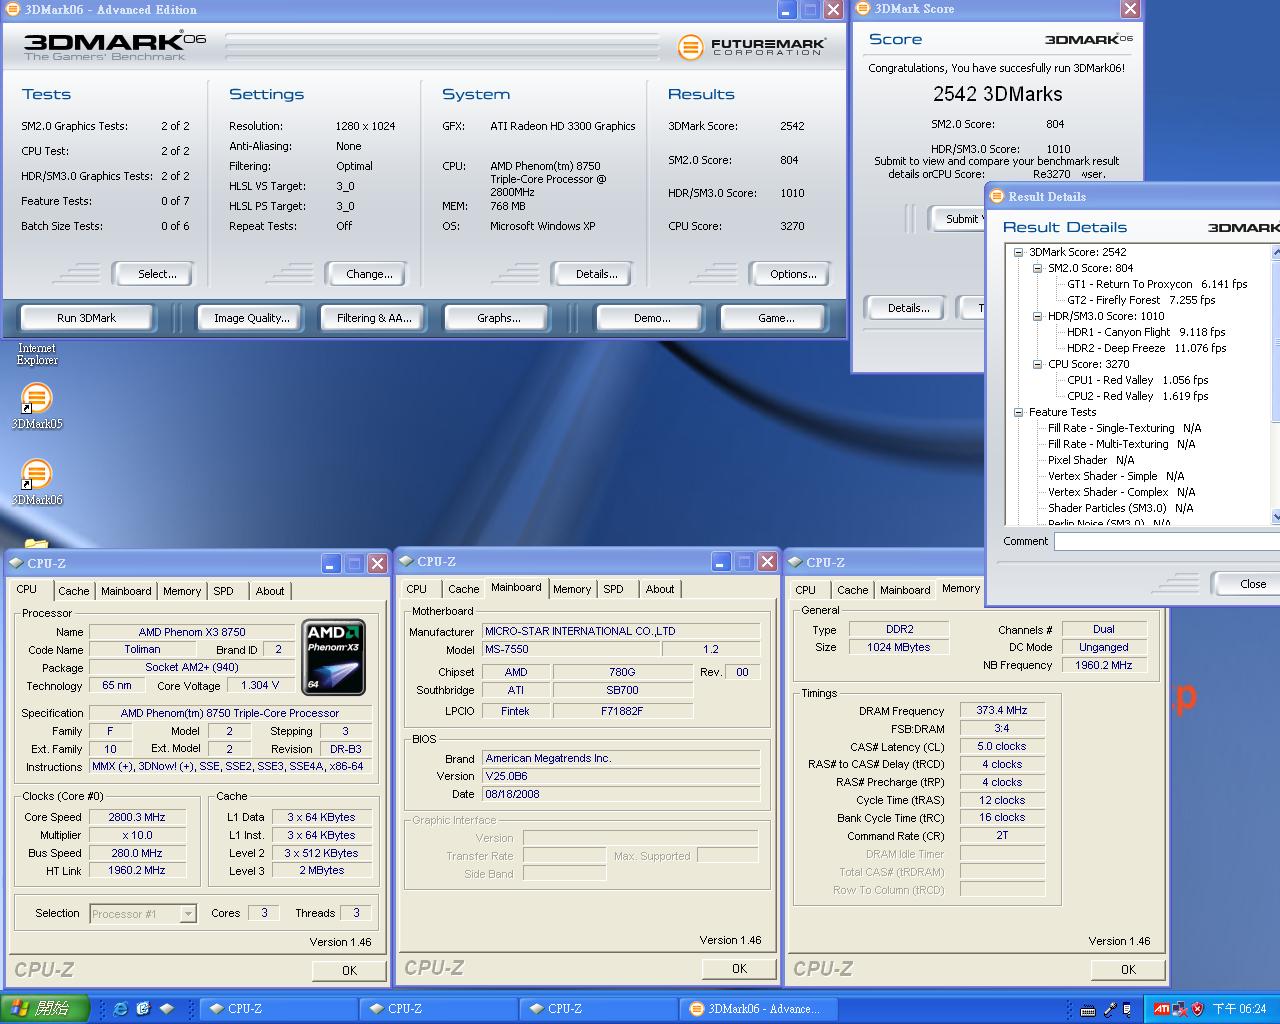Select CPU2 - Red Valley result row
The image size is (1280, 1024).
pyautogui.click(x=1137, y=396)
